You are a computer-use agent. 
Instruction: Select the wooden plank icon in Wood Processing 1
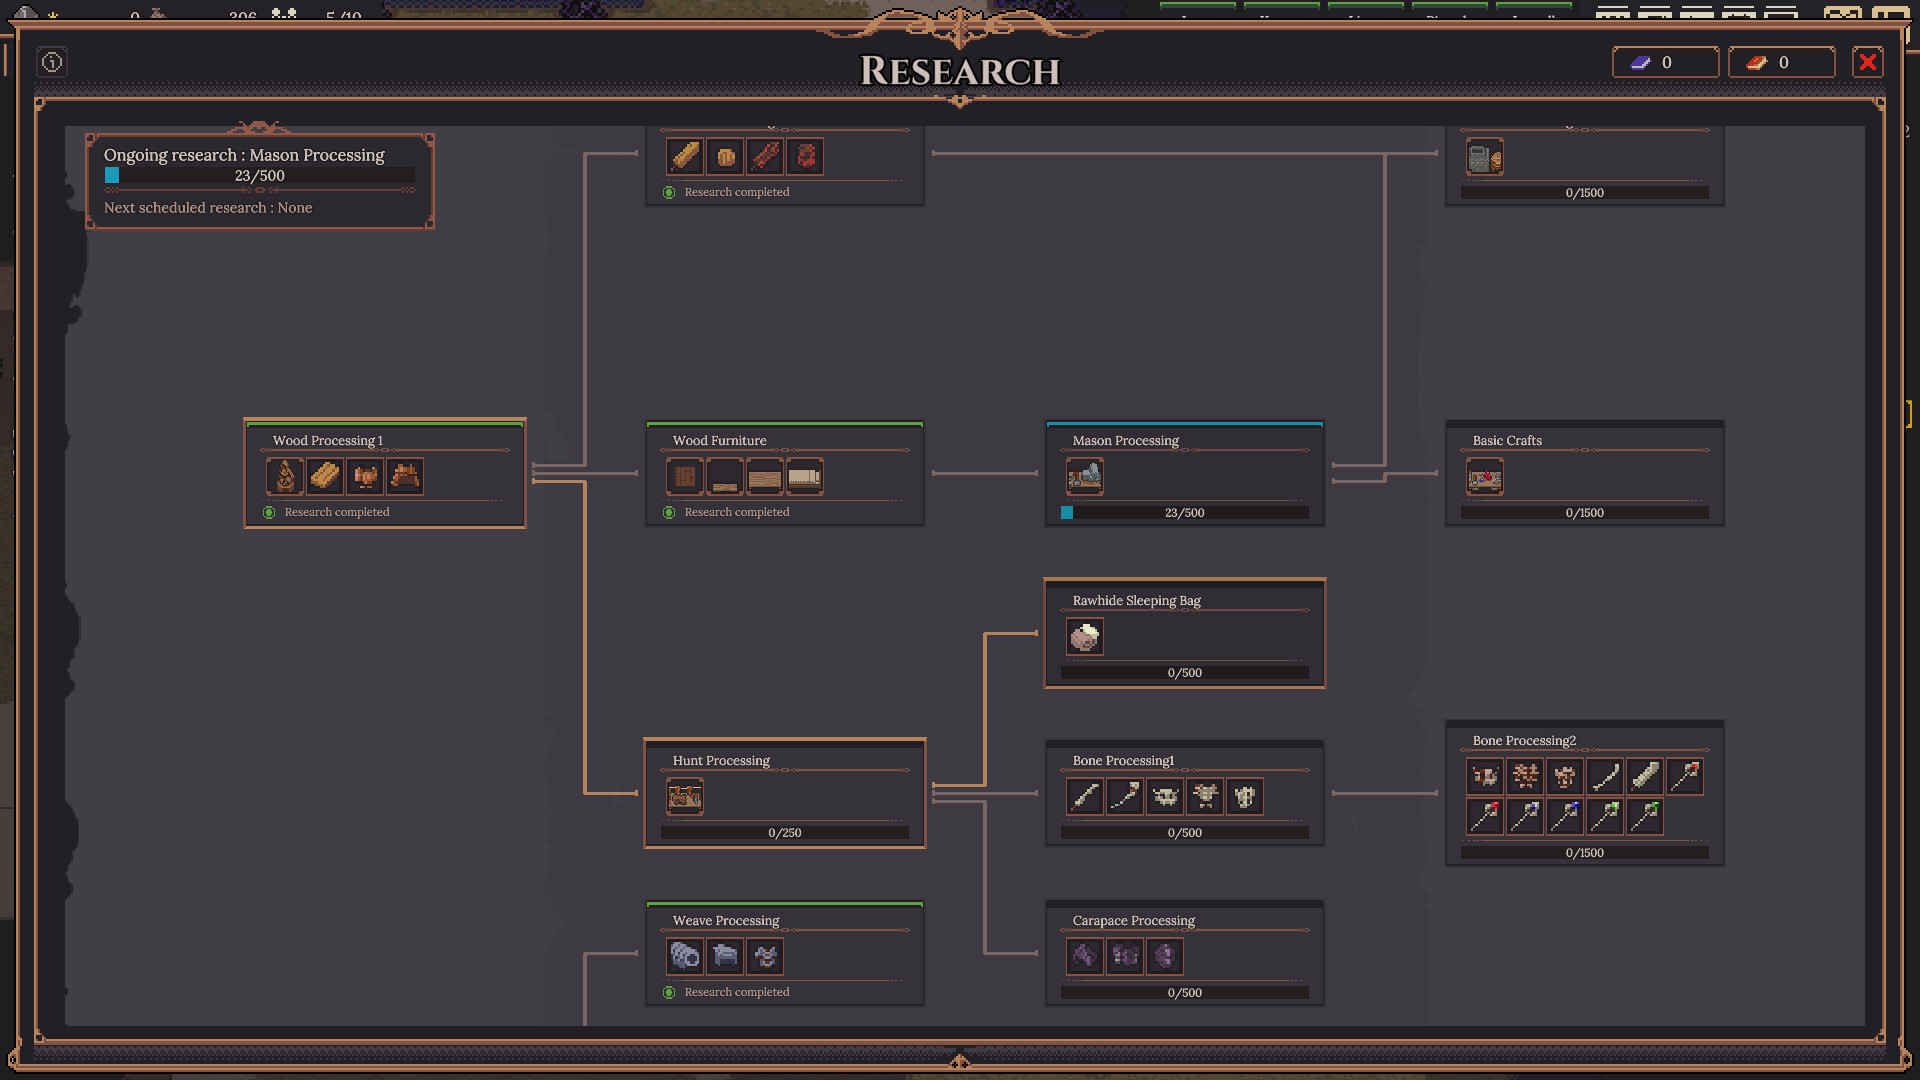(x=324, y=476)
